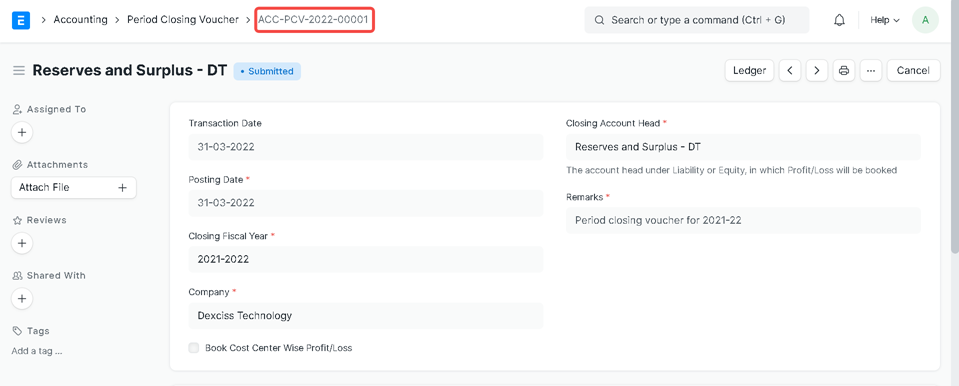
Task: Open the three-dots more actions menu
Action: (870, 70)
